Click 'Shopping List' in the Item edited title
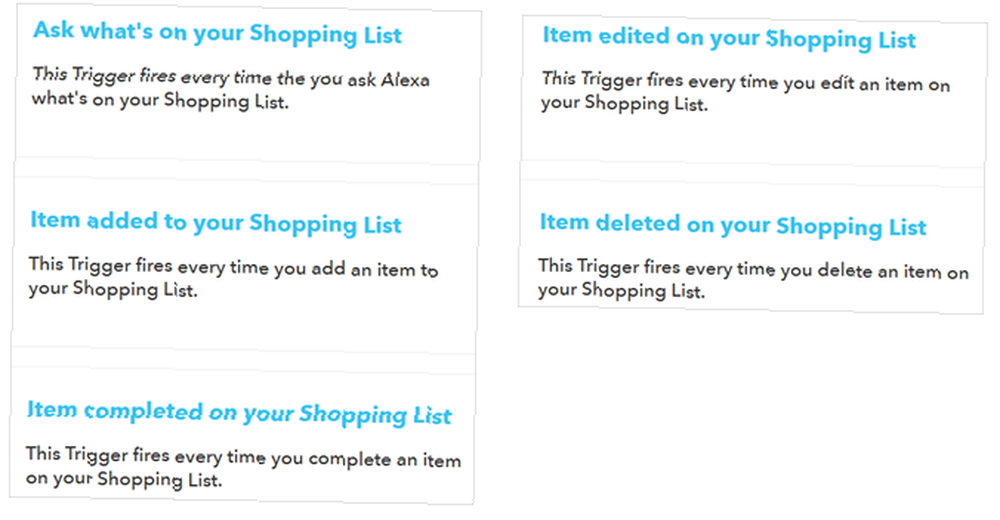Screen dimensions: 1000x520 (x=841, y=40)
